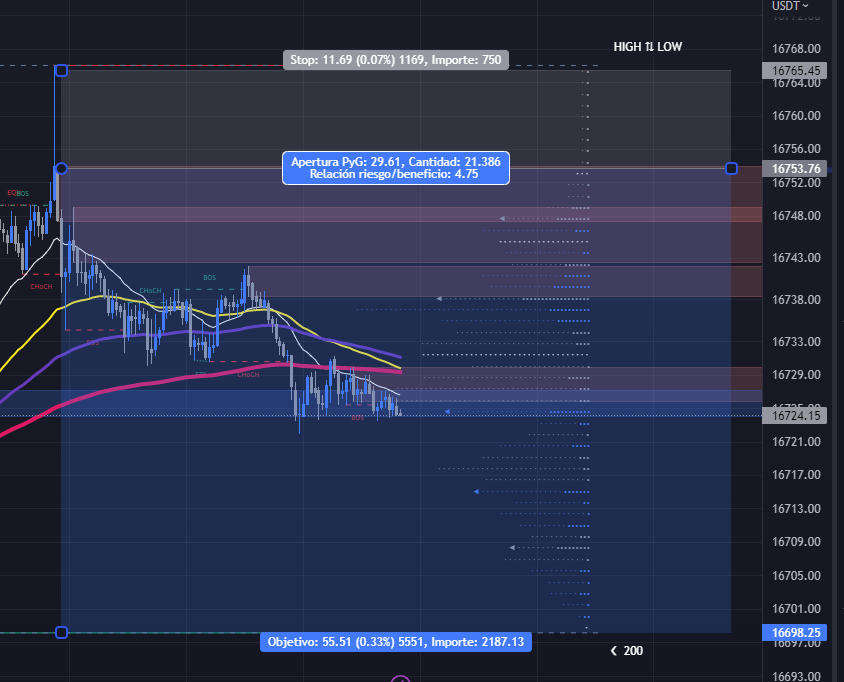Click the 16760.00 price axis label
The width and height of the screenshot is (844, 682).
point(796,116)
